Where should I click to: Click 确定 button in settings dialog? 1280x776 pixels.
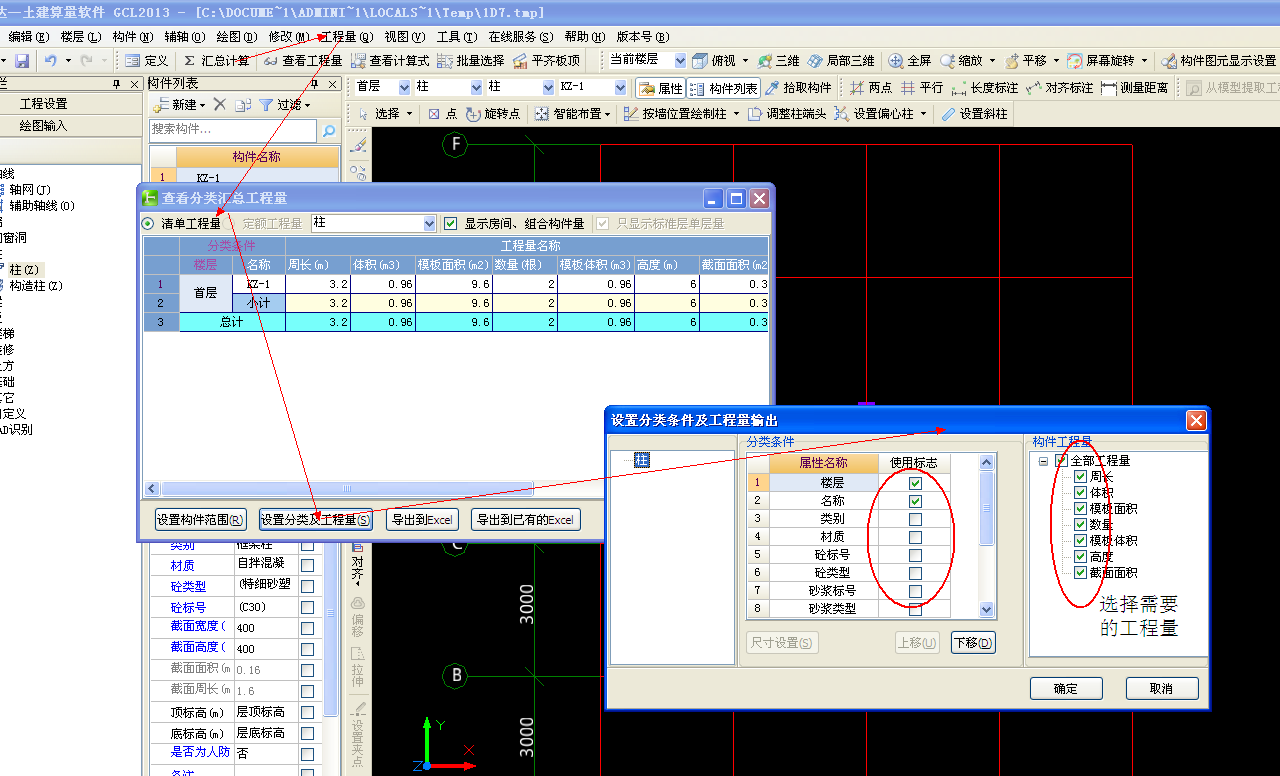tap(1066, 688)
